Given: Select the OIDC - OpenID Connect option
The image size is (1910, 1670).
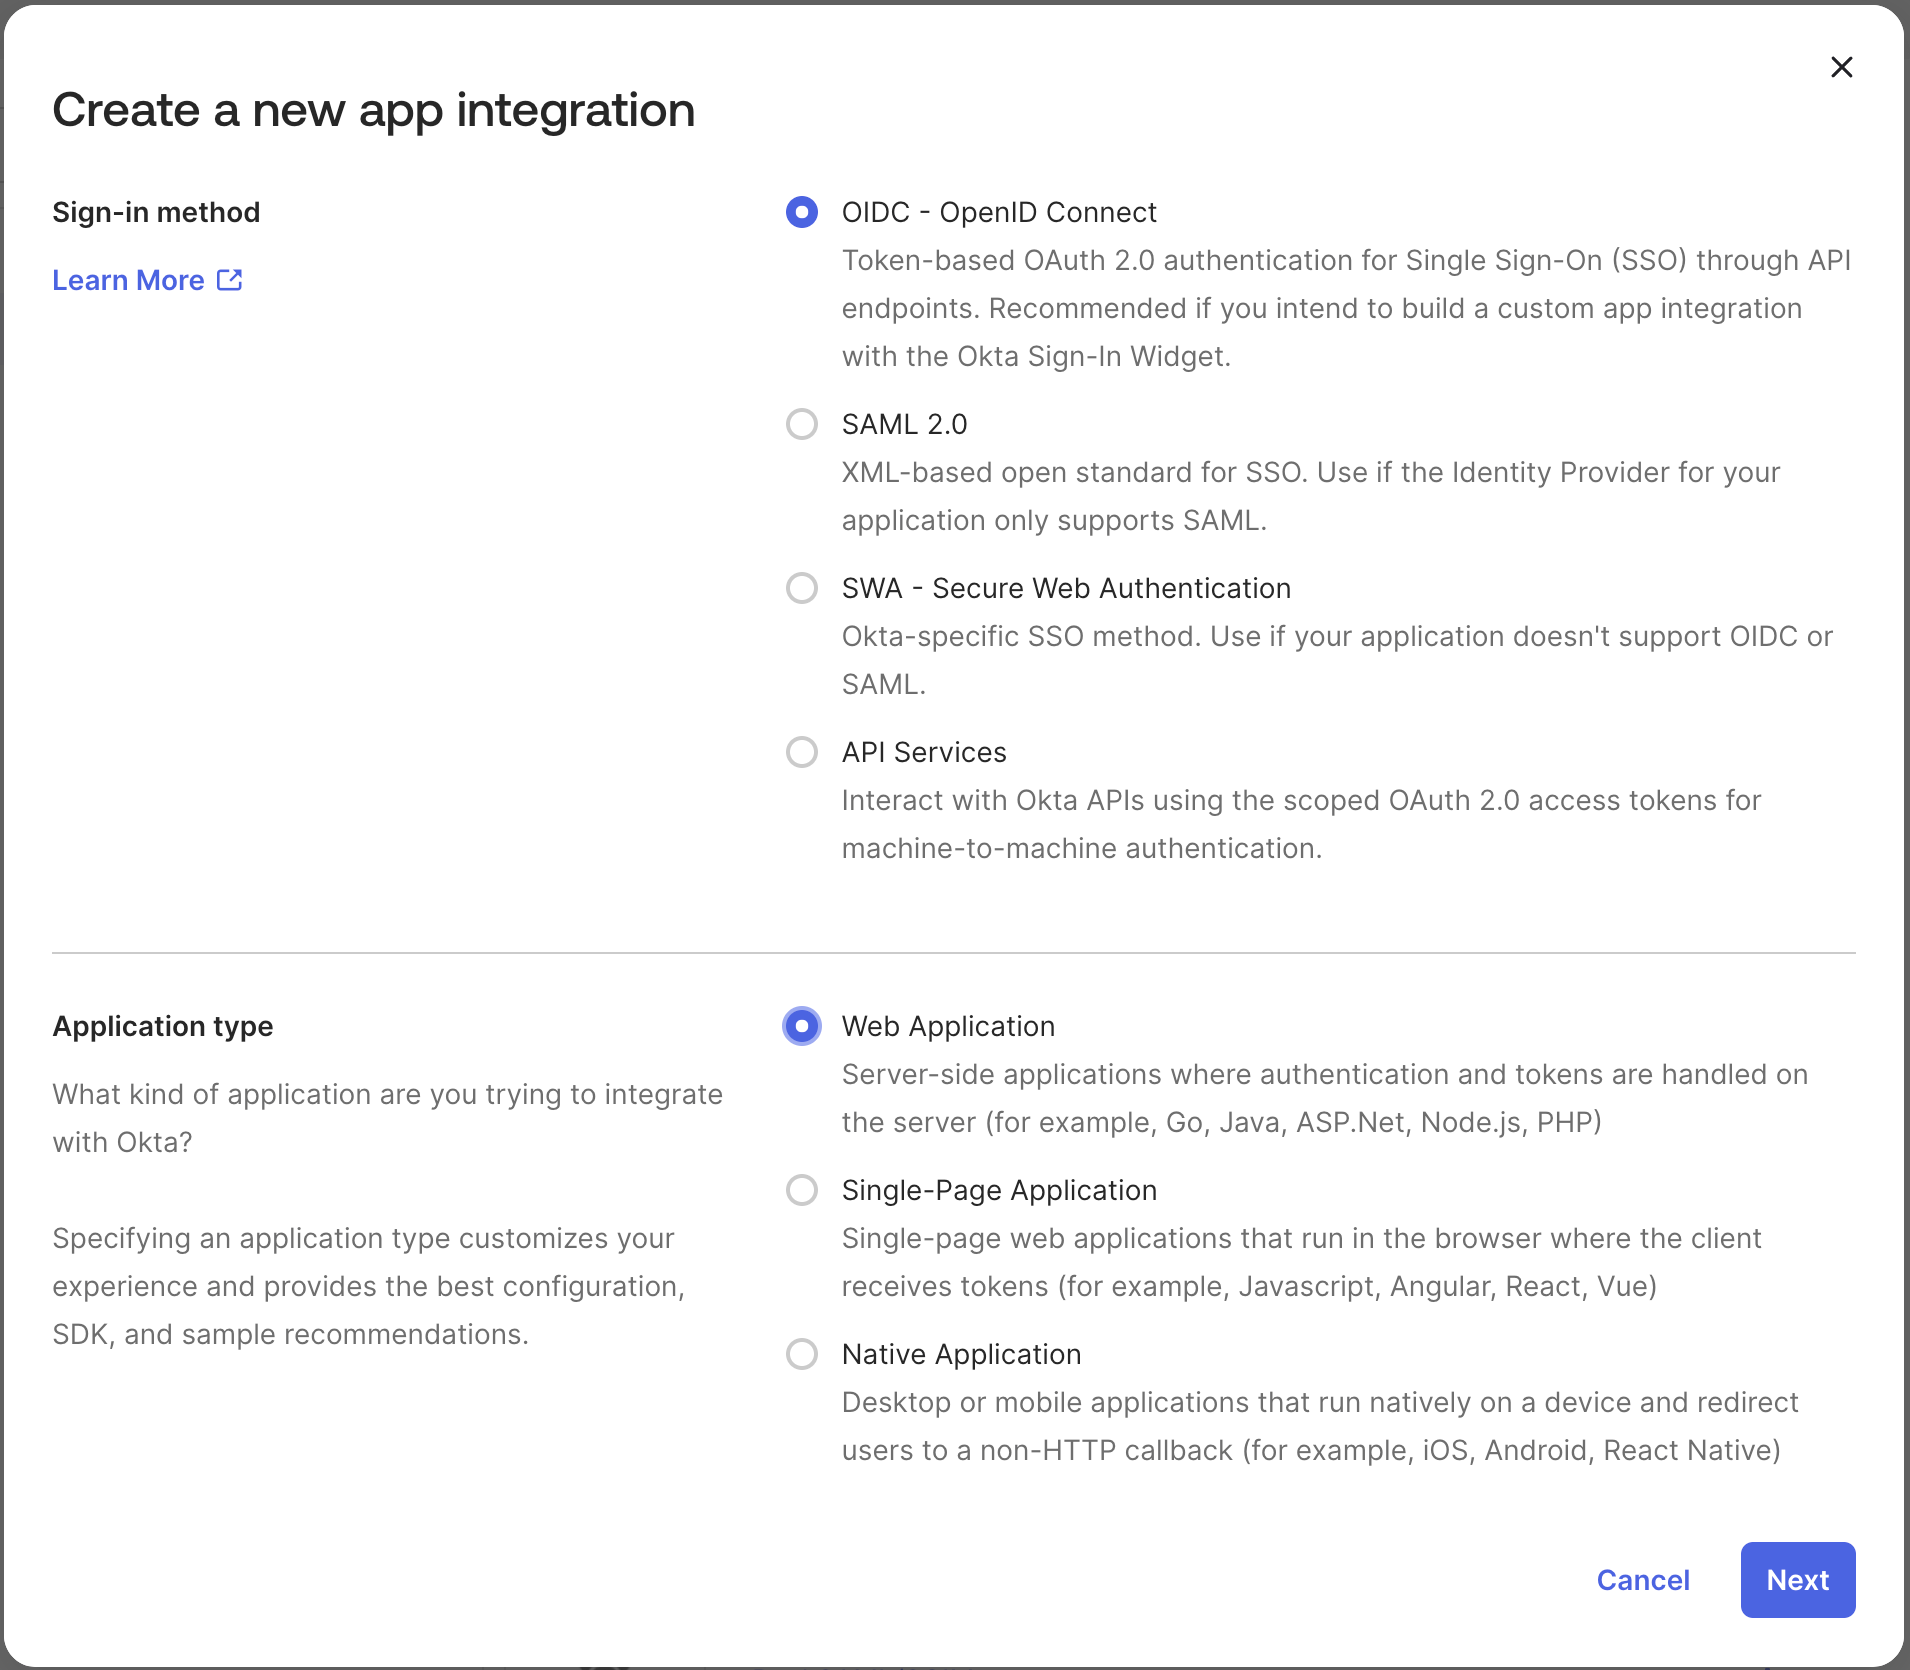Looking at the screenshot, I should (x=801, y=212).
